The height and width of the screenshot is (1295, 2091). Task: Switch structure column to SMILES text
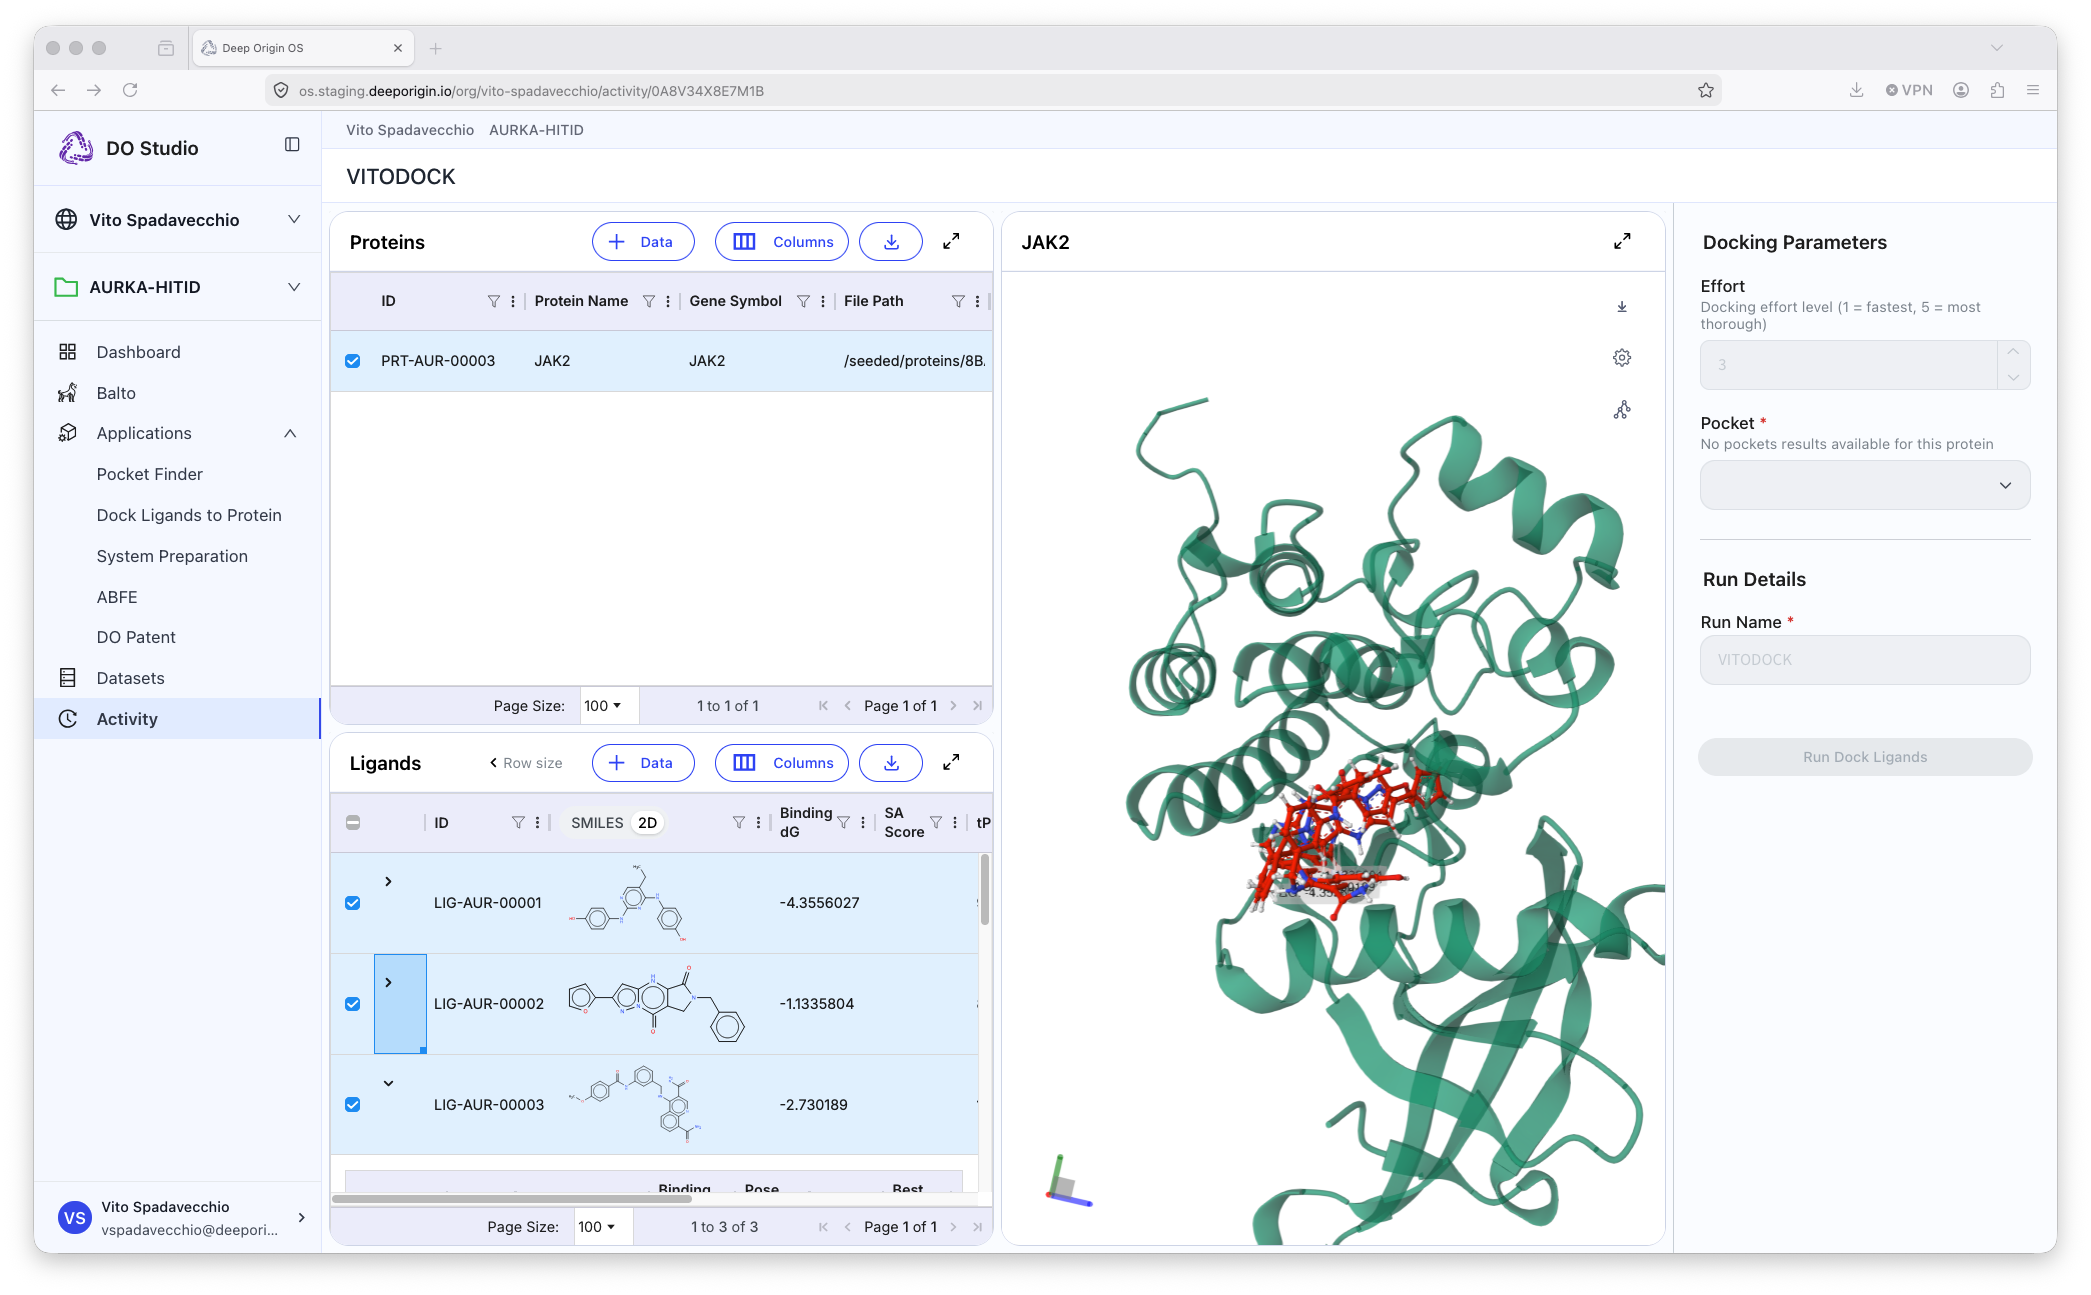tap(597, 822)
